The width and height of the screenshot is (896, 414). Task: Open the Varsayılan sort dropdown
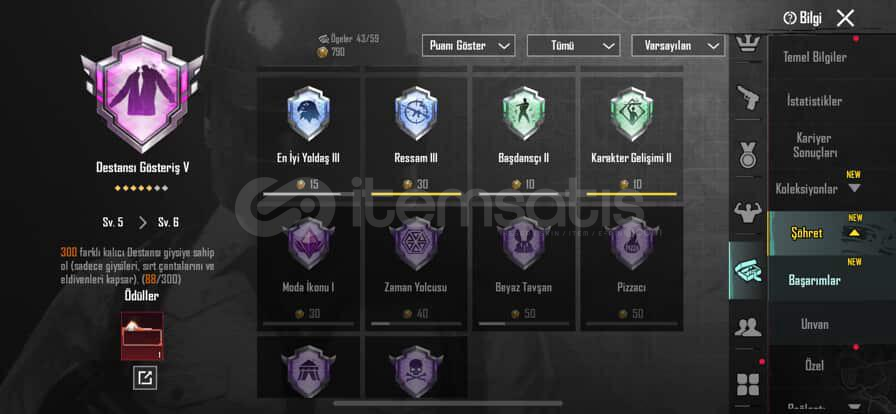[x=678, y=46]
